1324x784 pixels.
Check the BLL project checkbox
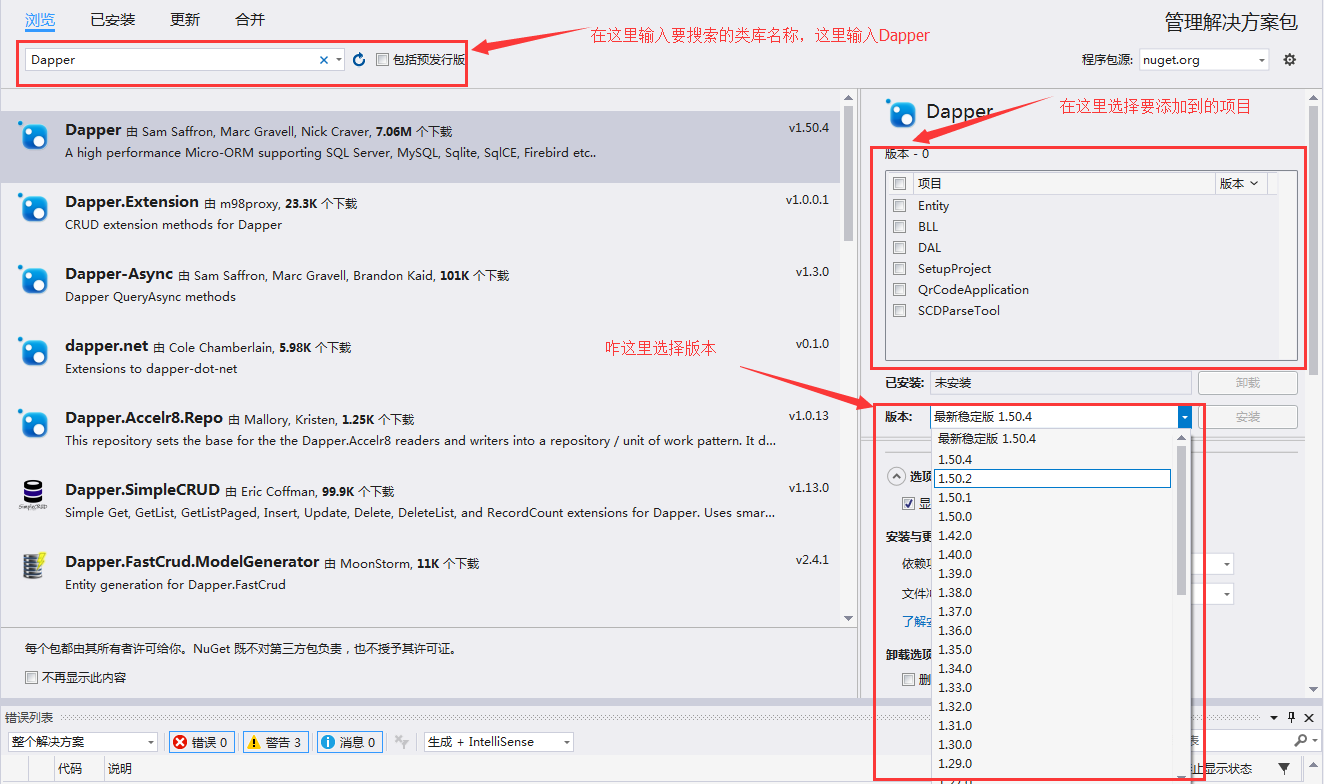click(x=900, y=226)
